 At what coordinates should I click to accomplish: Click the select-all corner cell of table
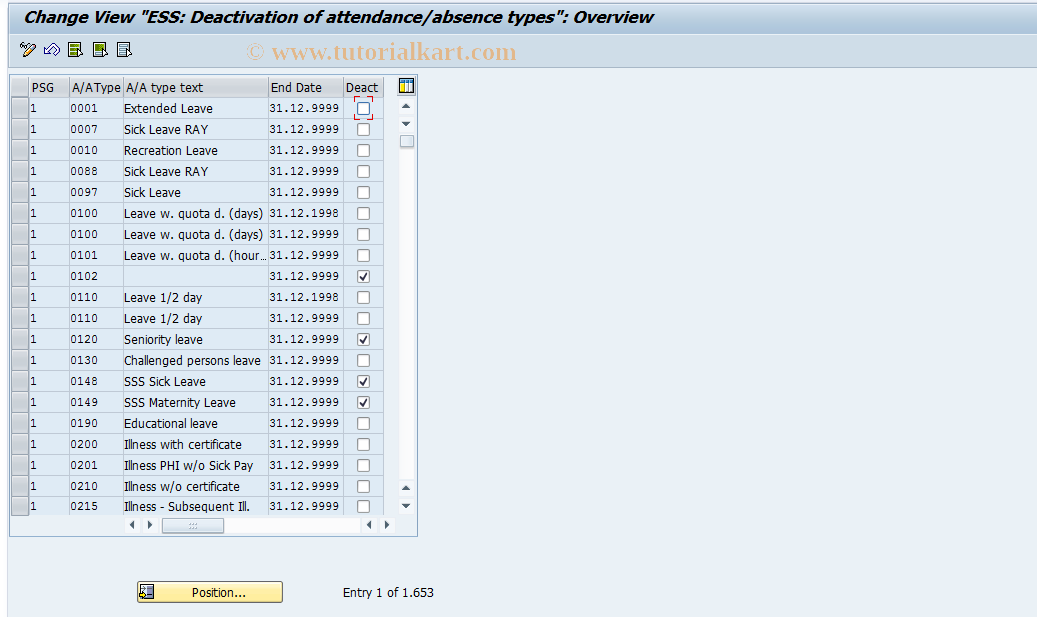pos(20,87)
